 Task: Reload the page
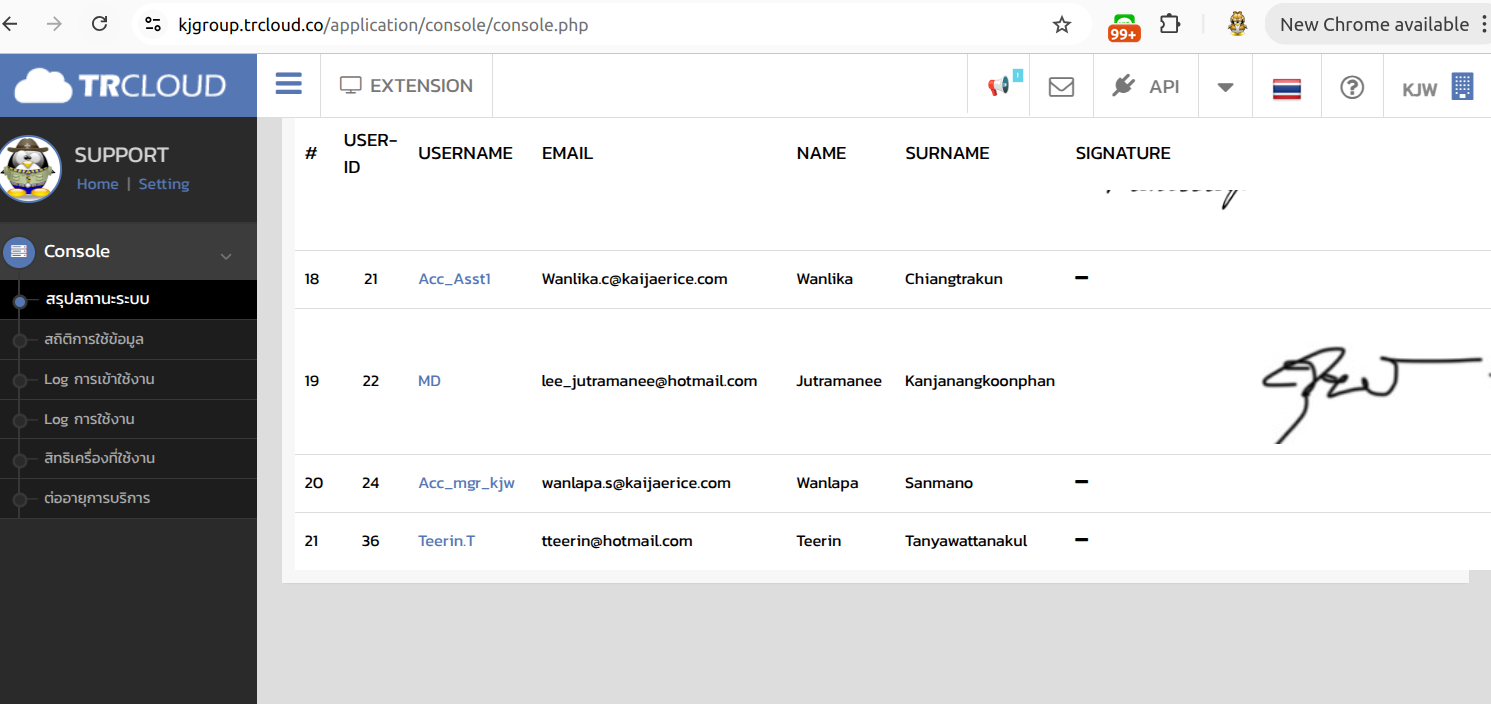pos(99,24)
